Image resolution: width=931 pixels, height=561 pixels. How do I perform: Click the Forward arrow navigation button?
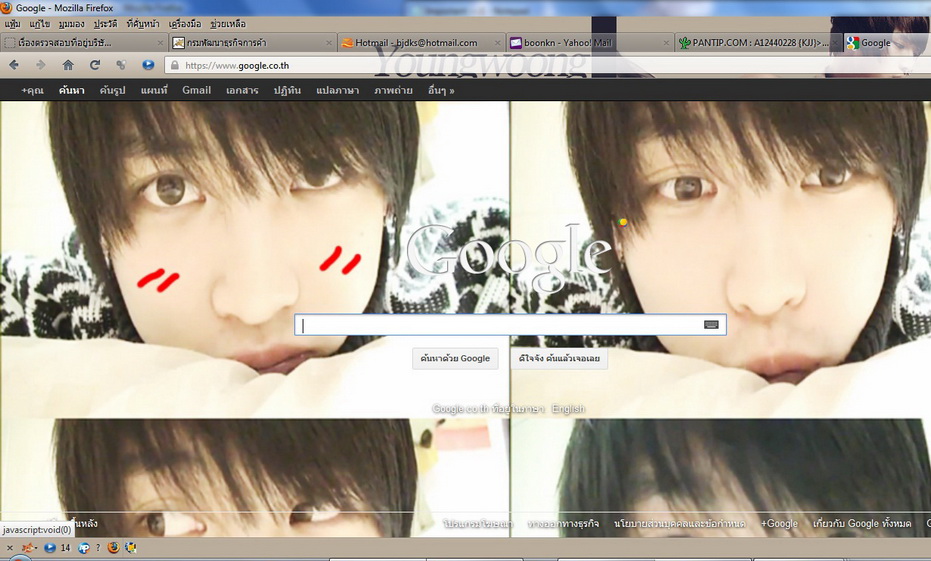(40, 65)
